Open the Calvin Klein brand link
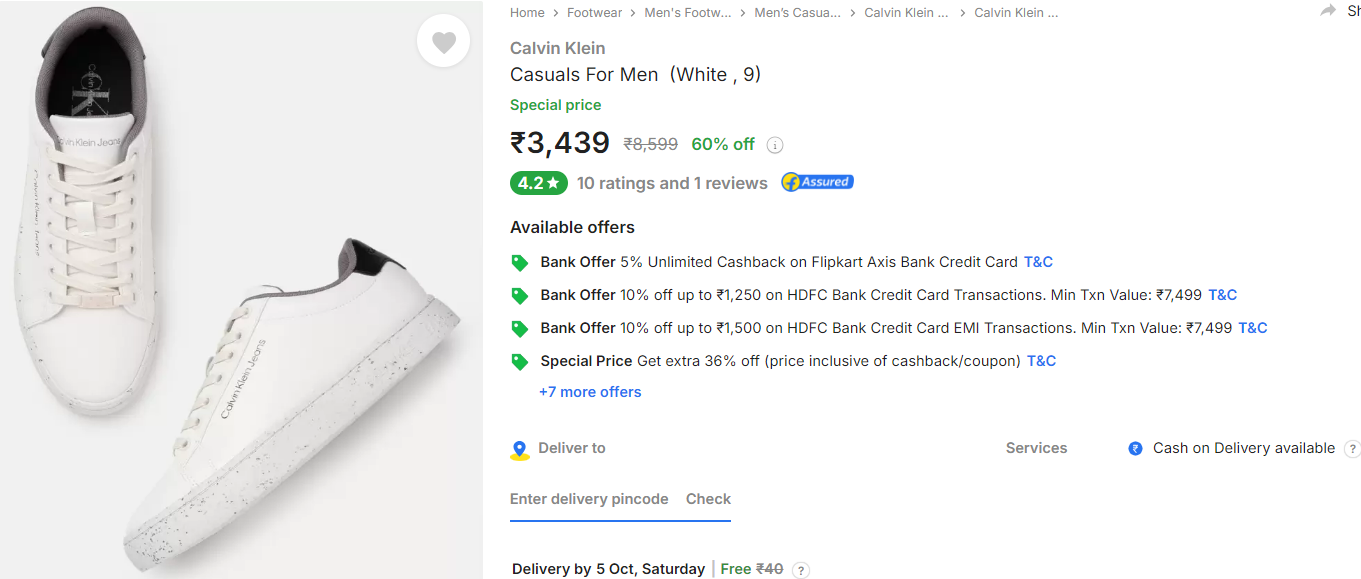This screenshot has height=579, width=1361. click(557, 48)
